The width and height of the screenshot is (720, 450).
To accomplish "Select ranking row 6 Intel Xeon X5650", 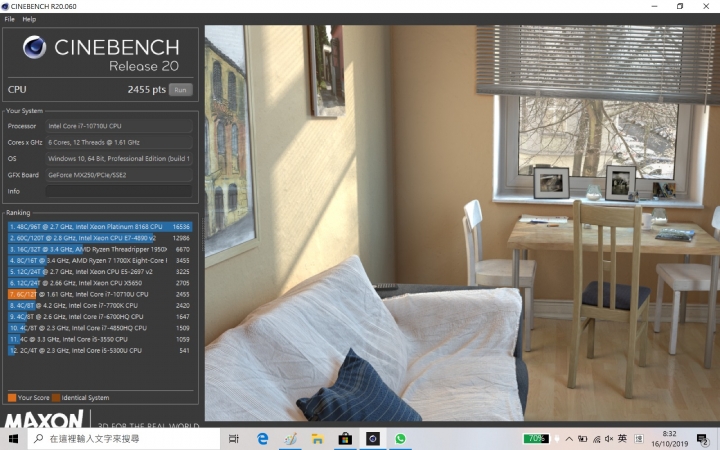I will pos(100,283).
